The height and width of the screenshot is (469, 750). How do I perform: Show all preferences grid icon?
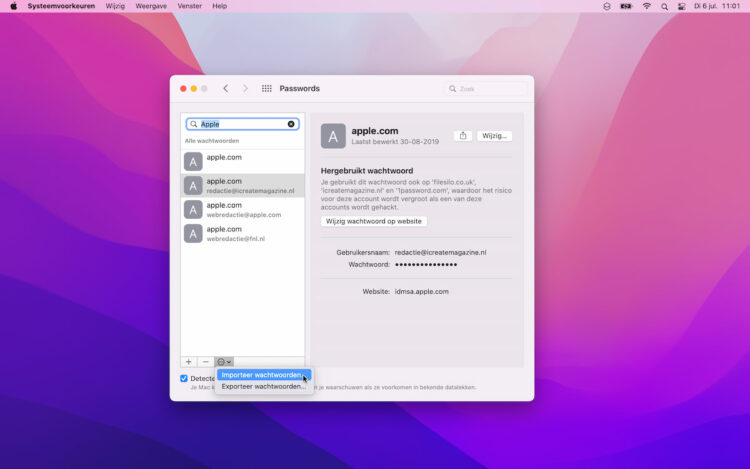point(267,89)
